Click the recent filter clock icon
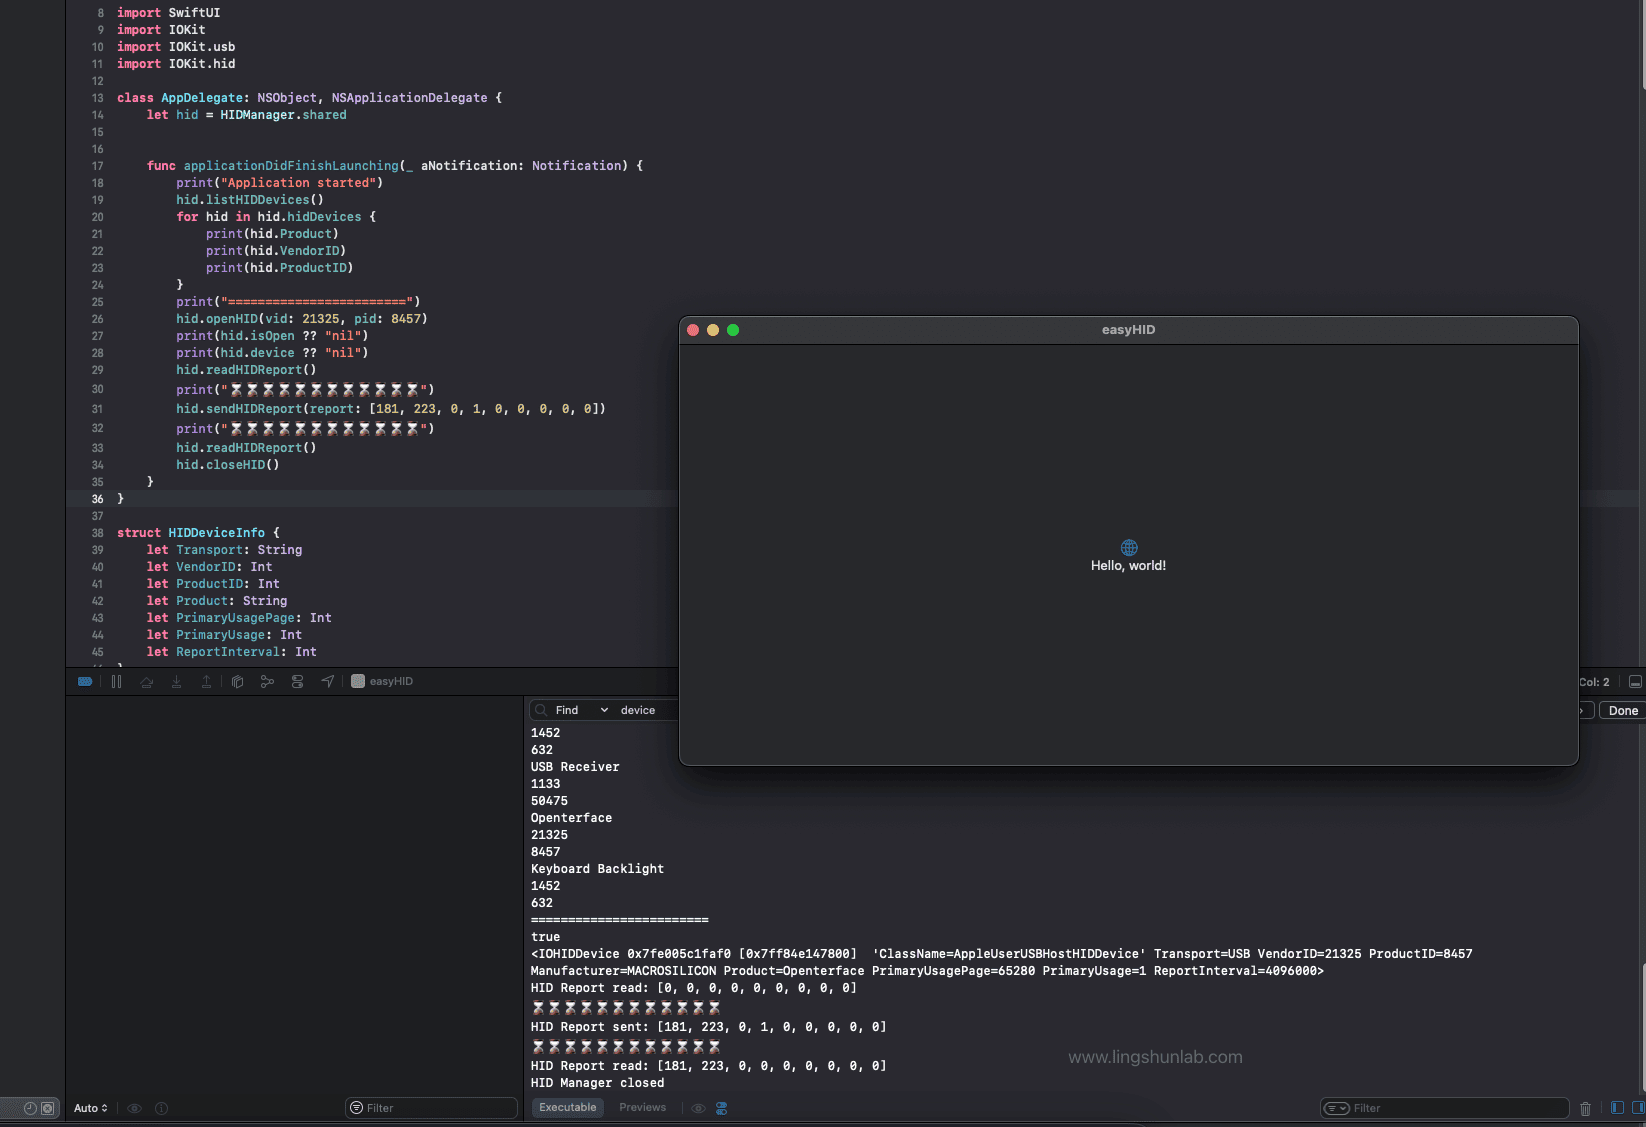 (x=30, y=1108)
